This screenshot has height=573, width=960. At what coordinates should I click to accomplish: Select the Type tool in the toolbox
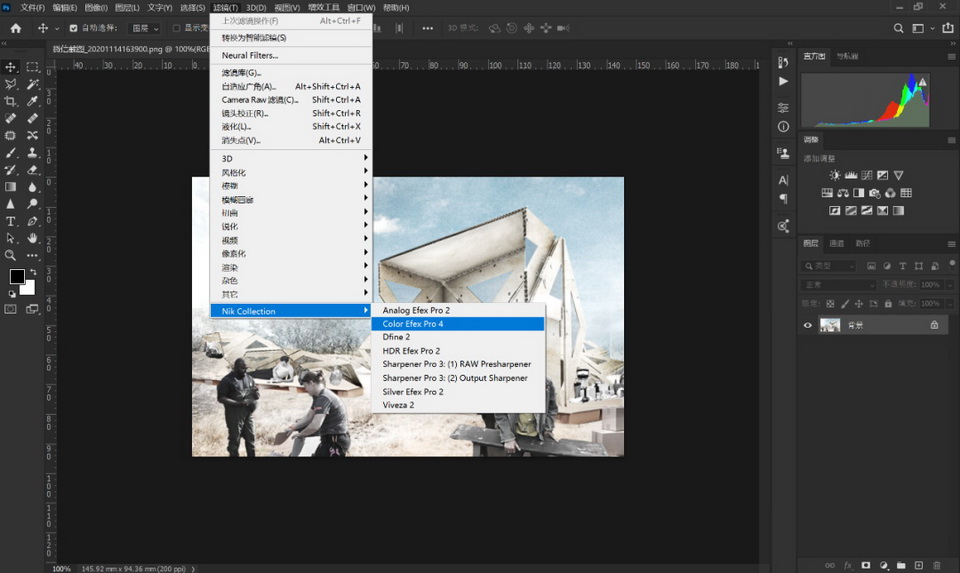coord(11,221)
